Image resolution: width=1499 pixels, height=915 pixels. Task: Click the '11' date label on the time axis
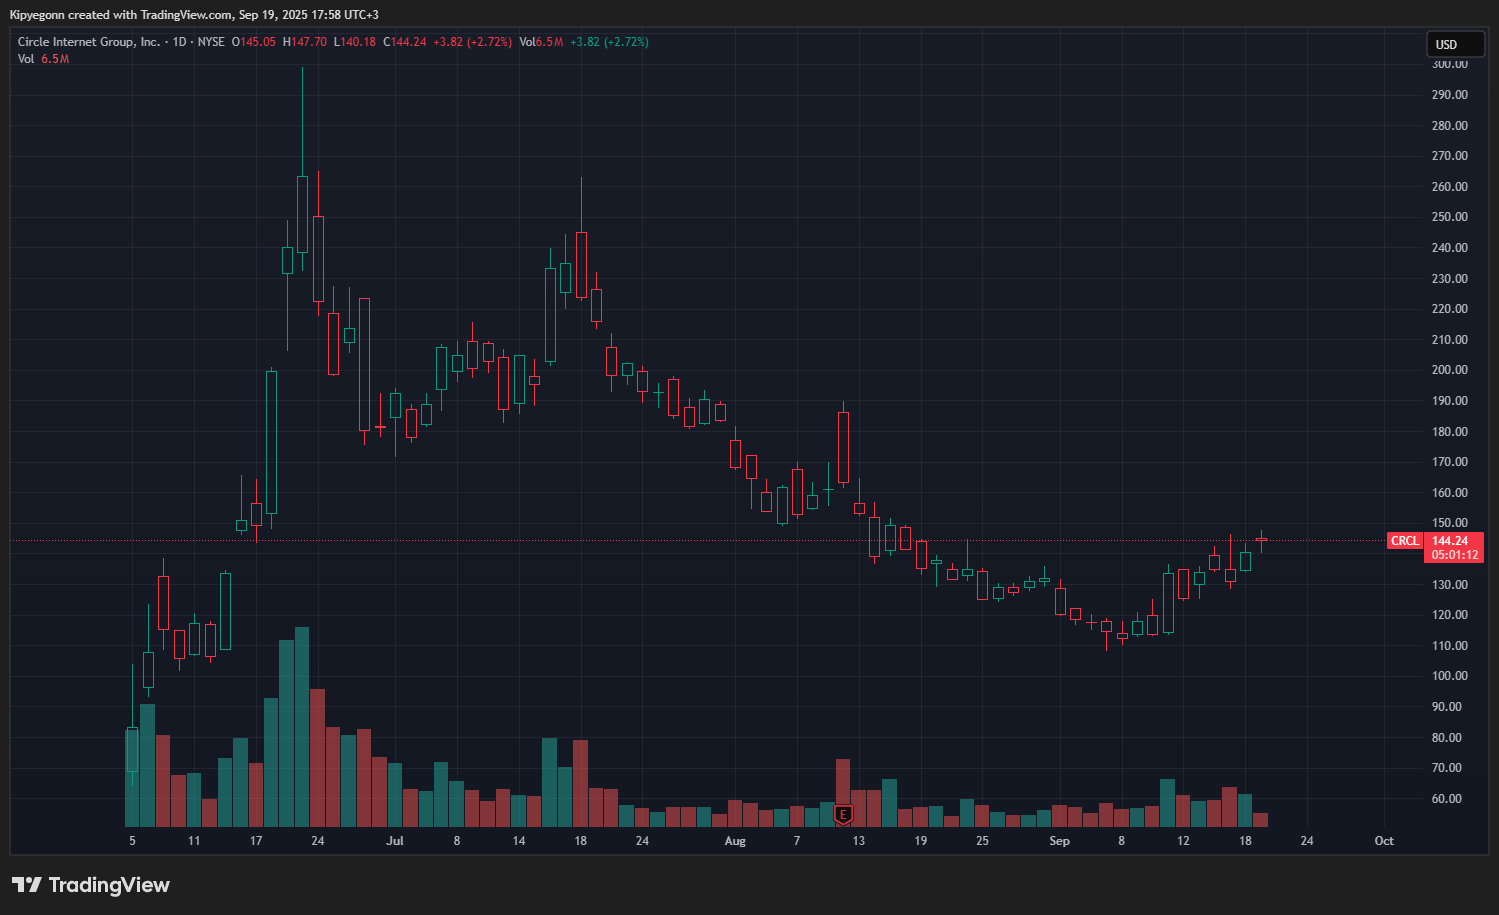(x=194, y=841)
